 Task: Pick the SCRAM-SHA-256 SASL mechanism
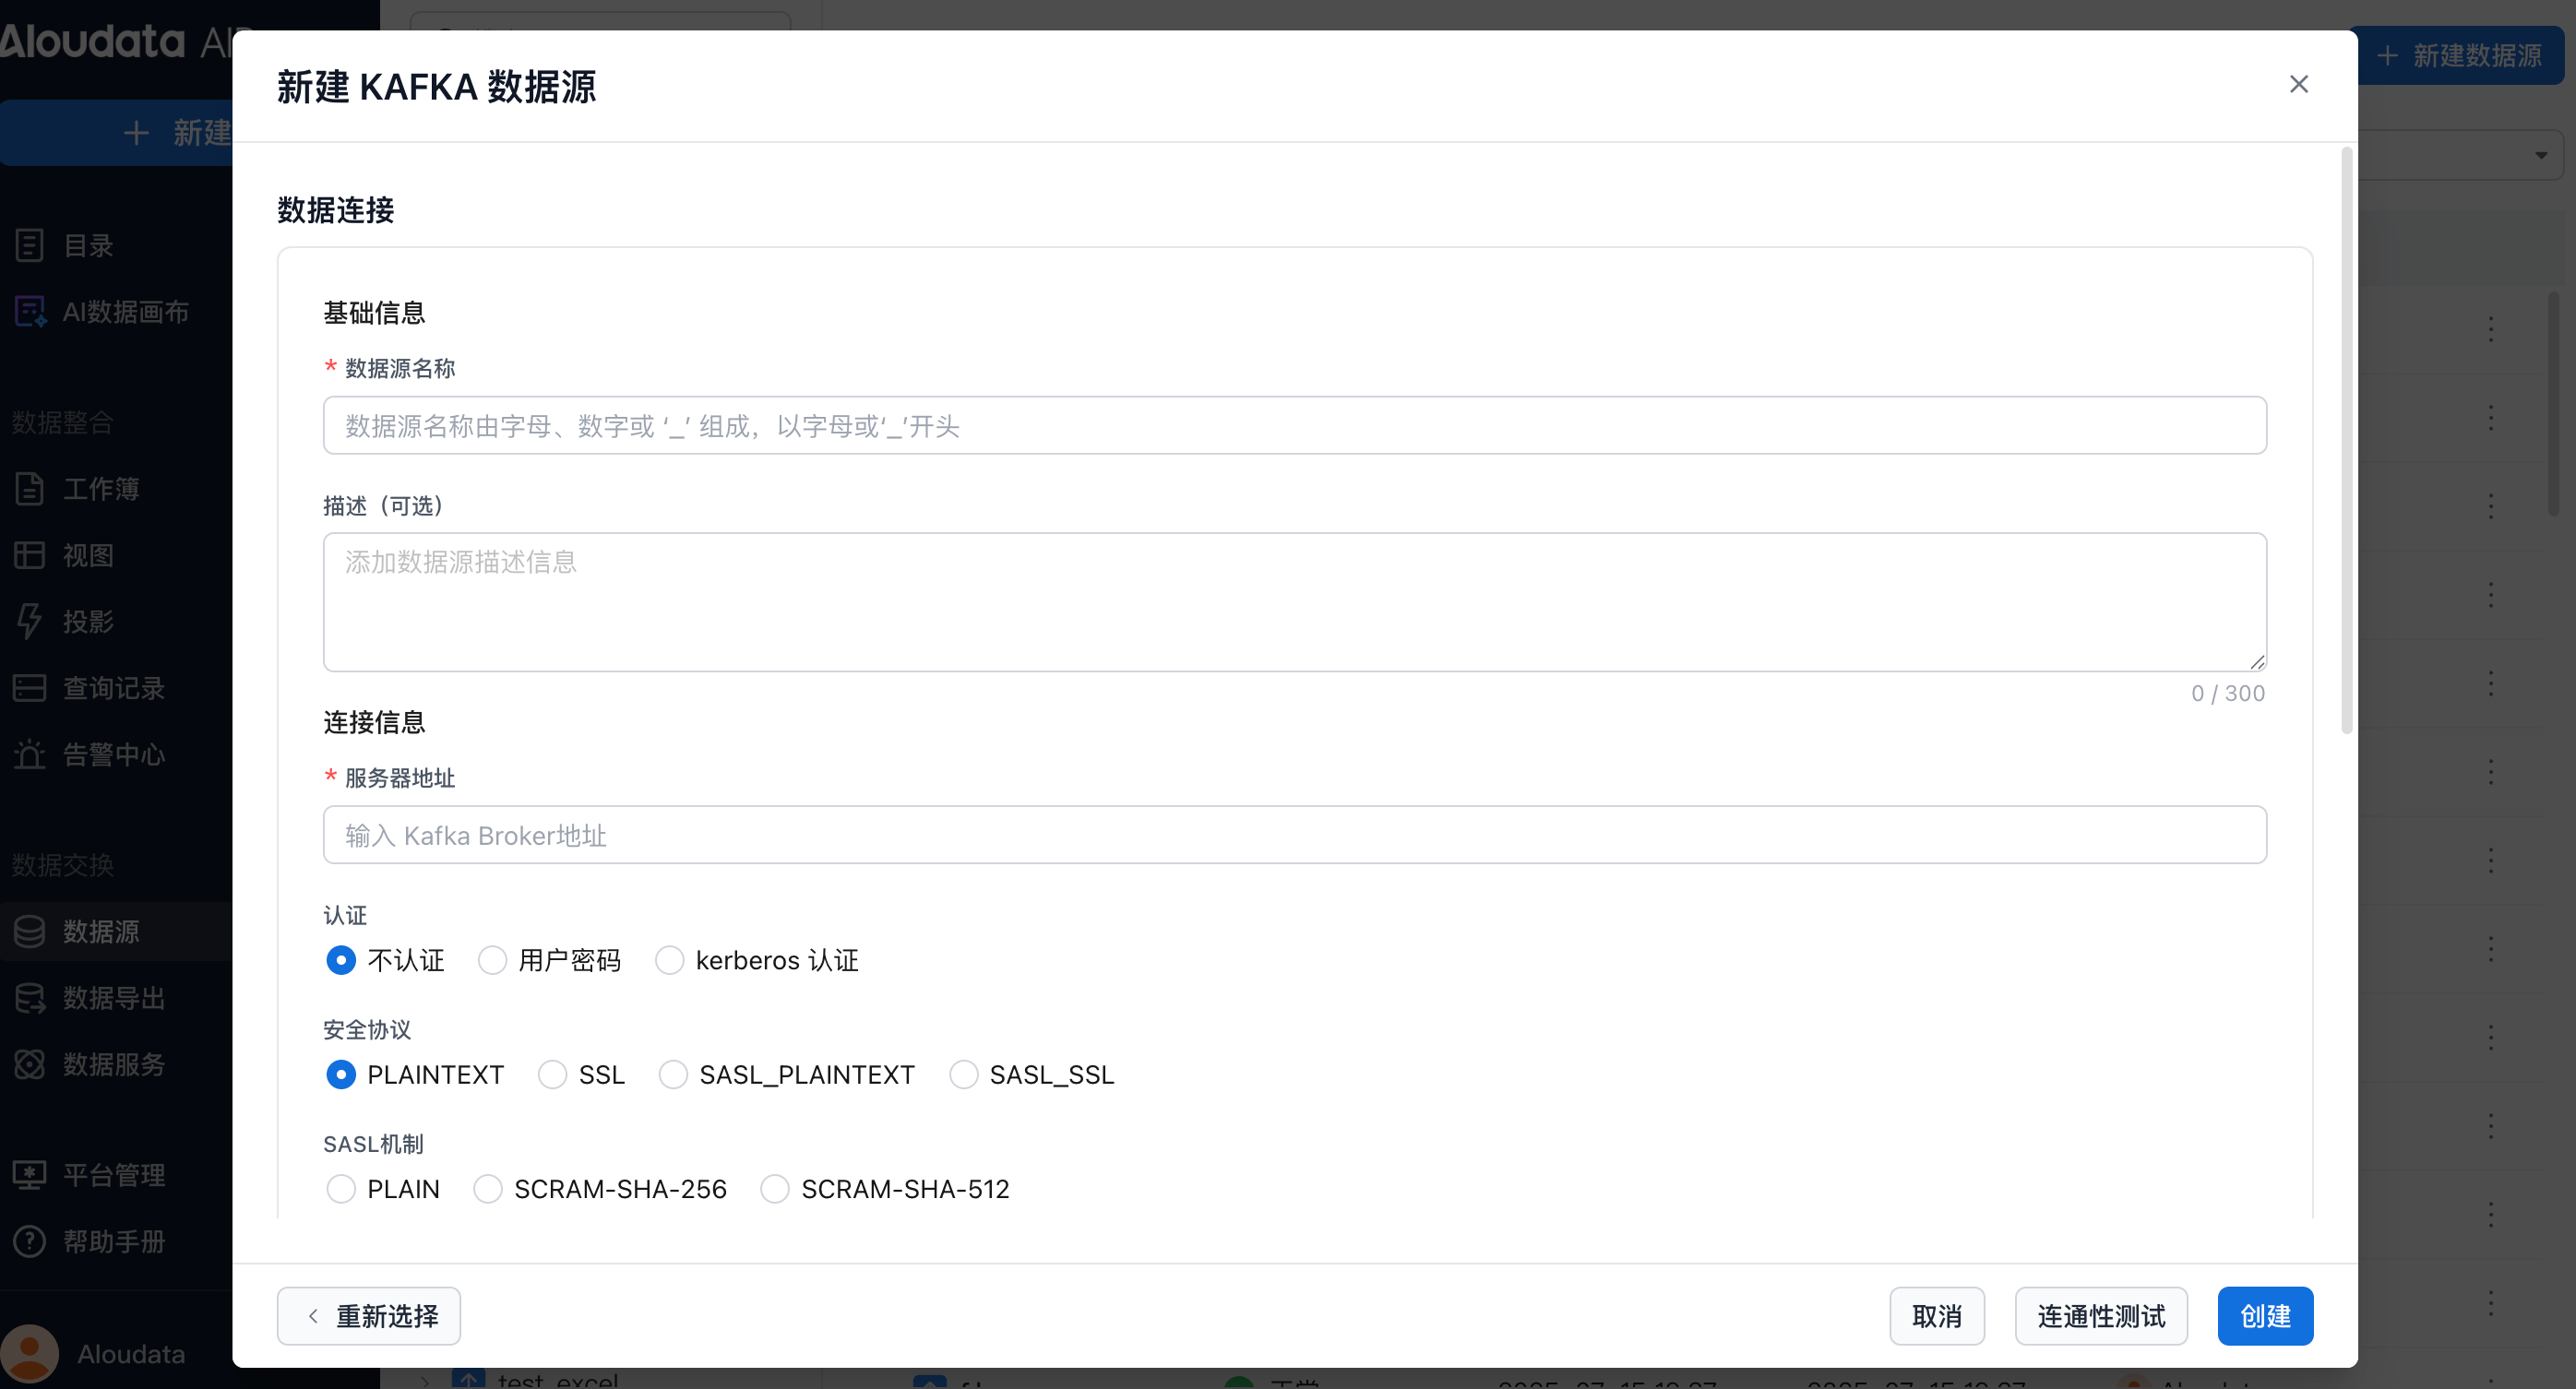point(488,1189)
